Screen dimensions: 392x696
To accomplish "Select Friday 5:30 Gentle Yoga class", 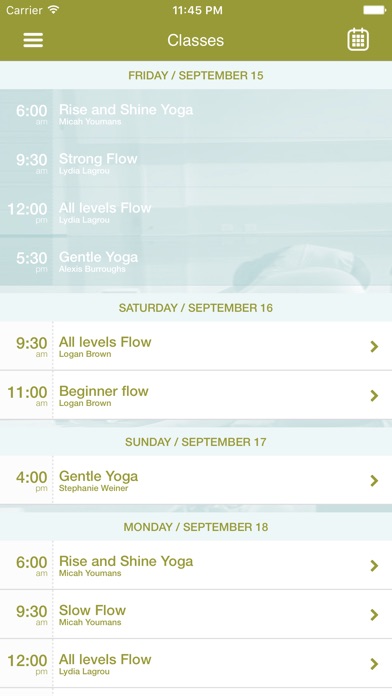I will [x=196, y=262].
